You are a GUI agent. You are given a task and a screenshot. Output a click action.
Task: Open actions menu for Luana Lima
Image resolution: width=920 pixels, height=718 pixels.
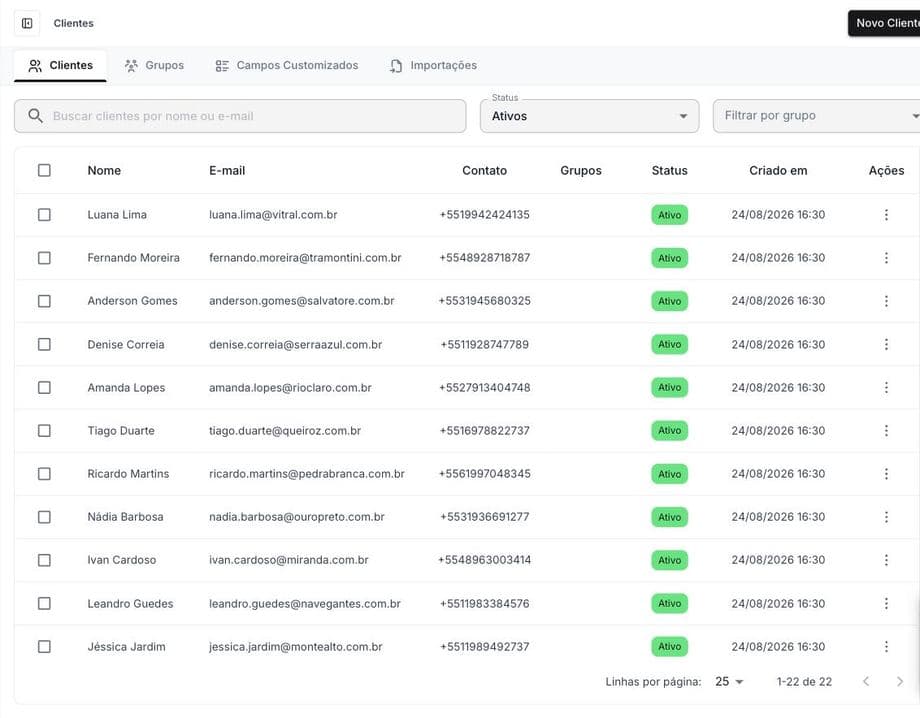[x=886, y=215]
